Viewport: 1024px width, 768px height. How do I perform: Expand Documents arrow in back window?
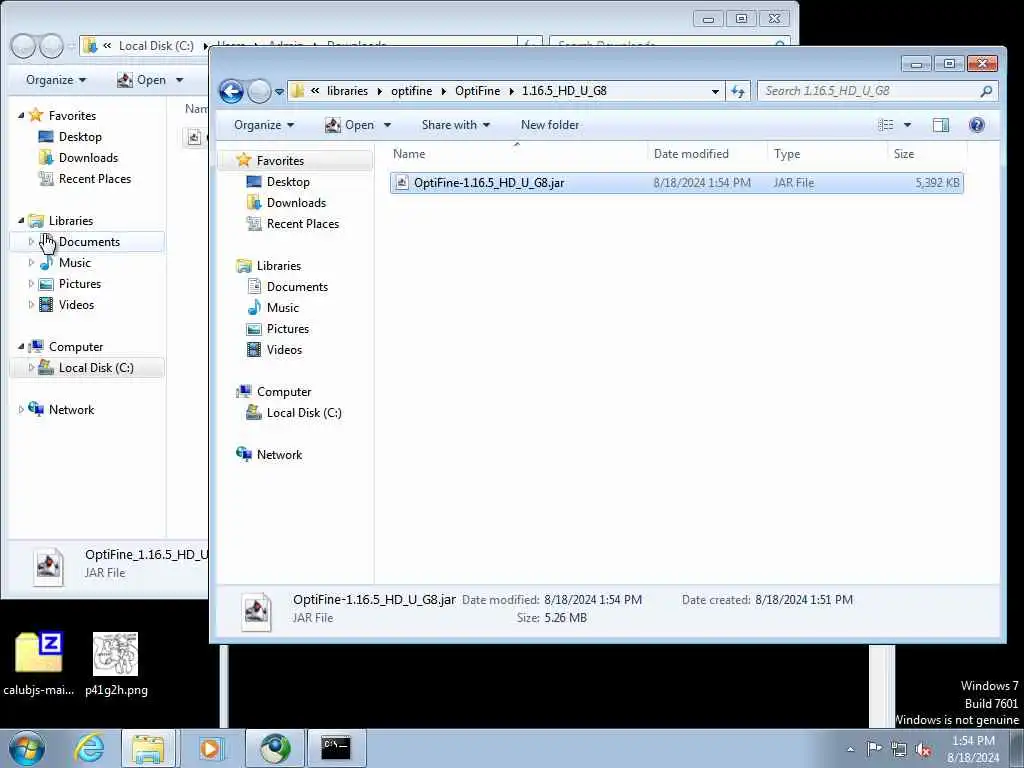[31, 242]
